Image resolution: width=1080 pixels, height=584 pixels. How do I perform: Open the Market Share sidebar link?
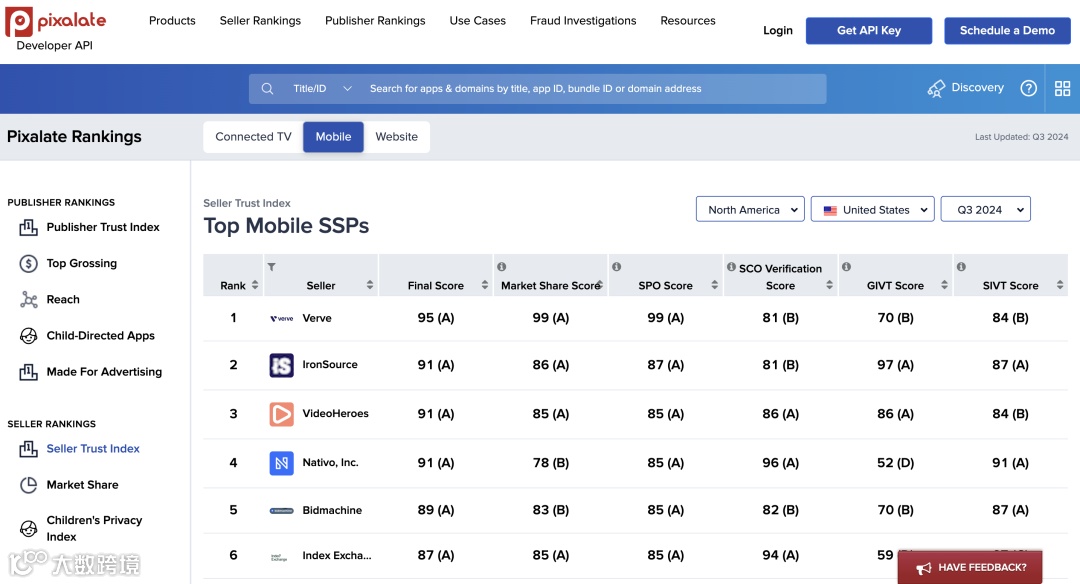tap(83, 485)
